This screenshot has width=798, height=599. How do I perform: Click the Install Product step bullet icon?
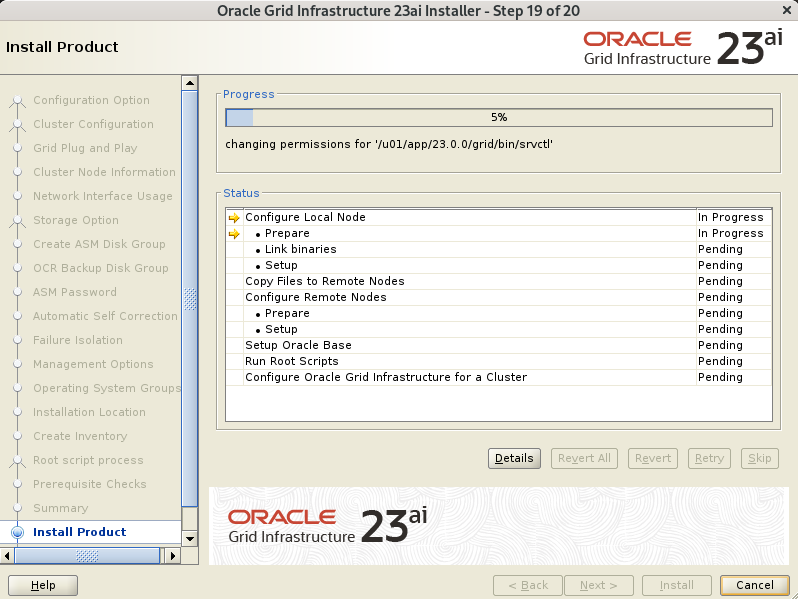pos(17,532)
